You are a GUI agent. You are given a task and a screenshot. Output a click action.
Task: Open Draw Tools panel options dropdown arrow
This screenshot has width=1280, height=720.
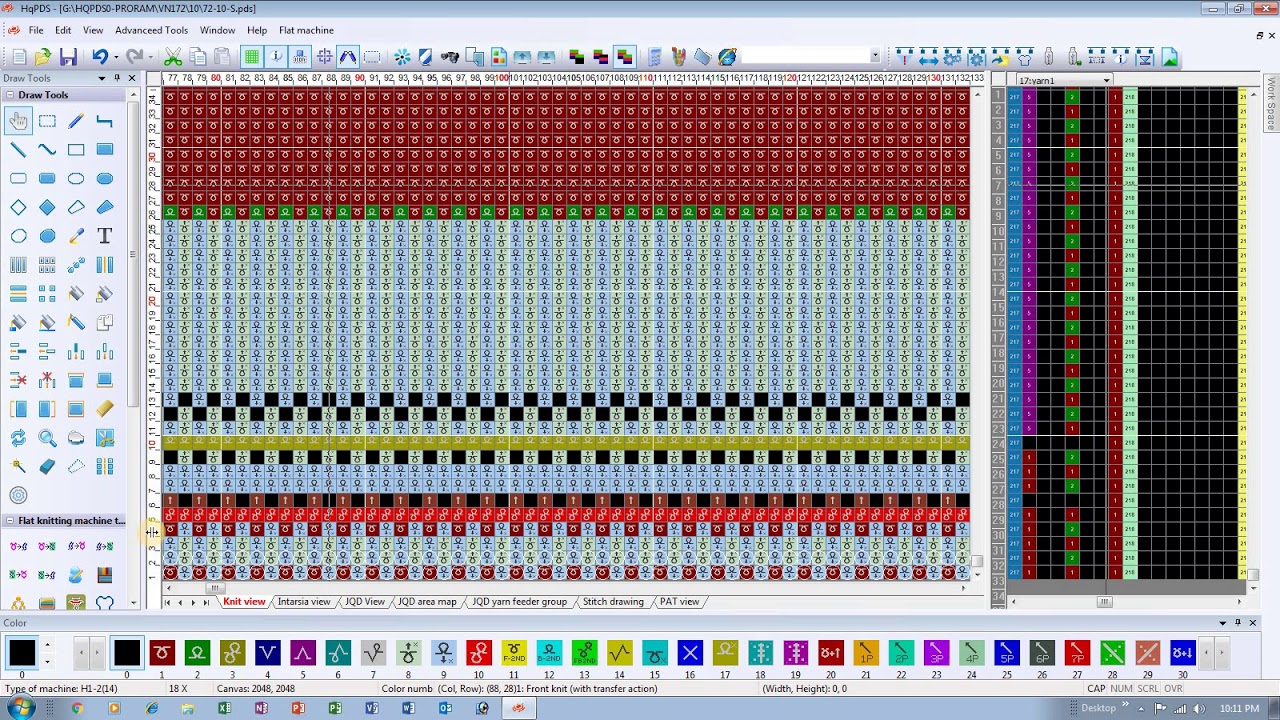[101, 78]
